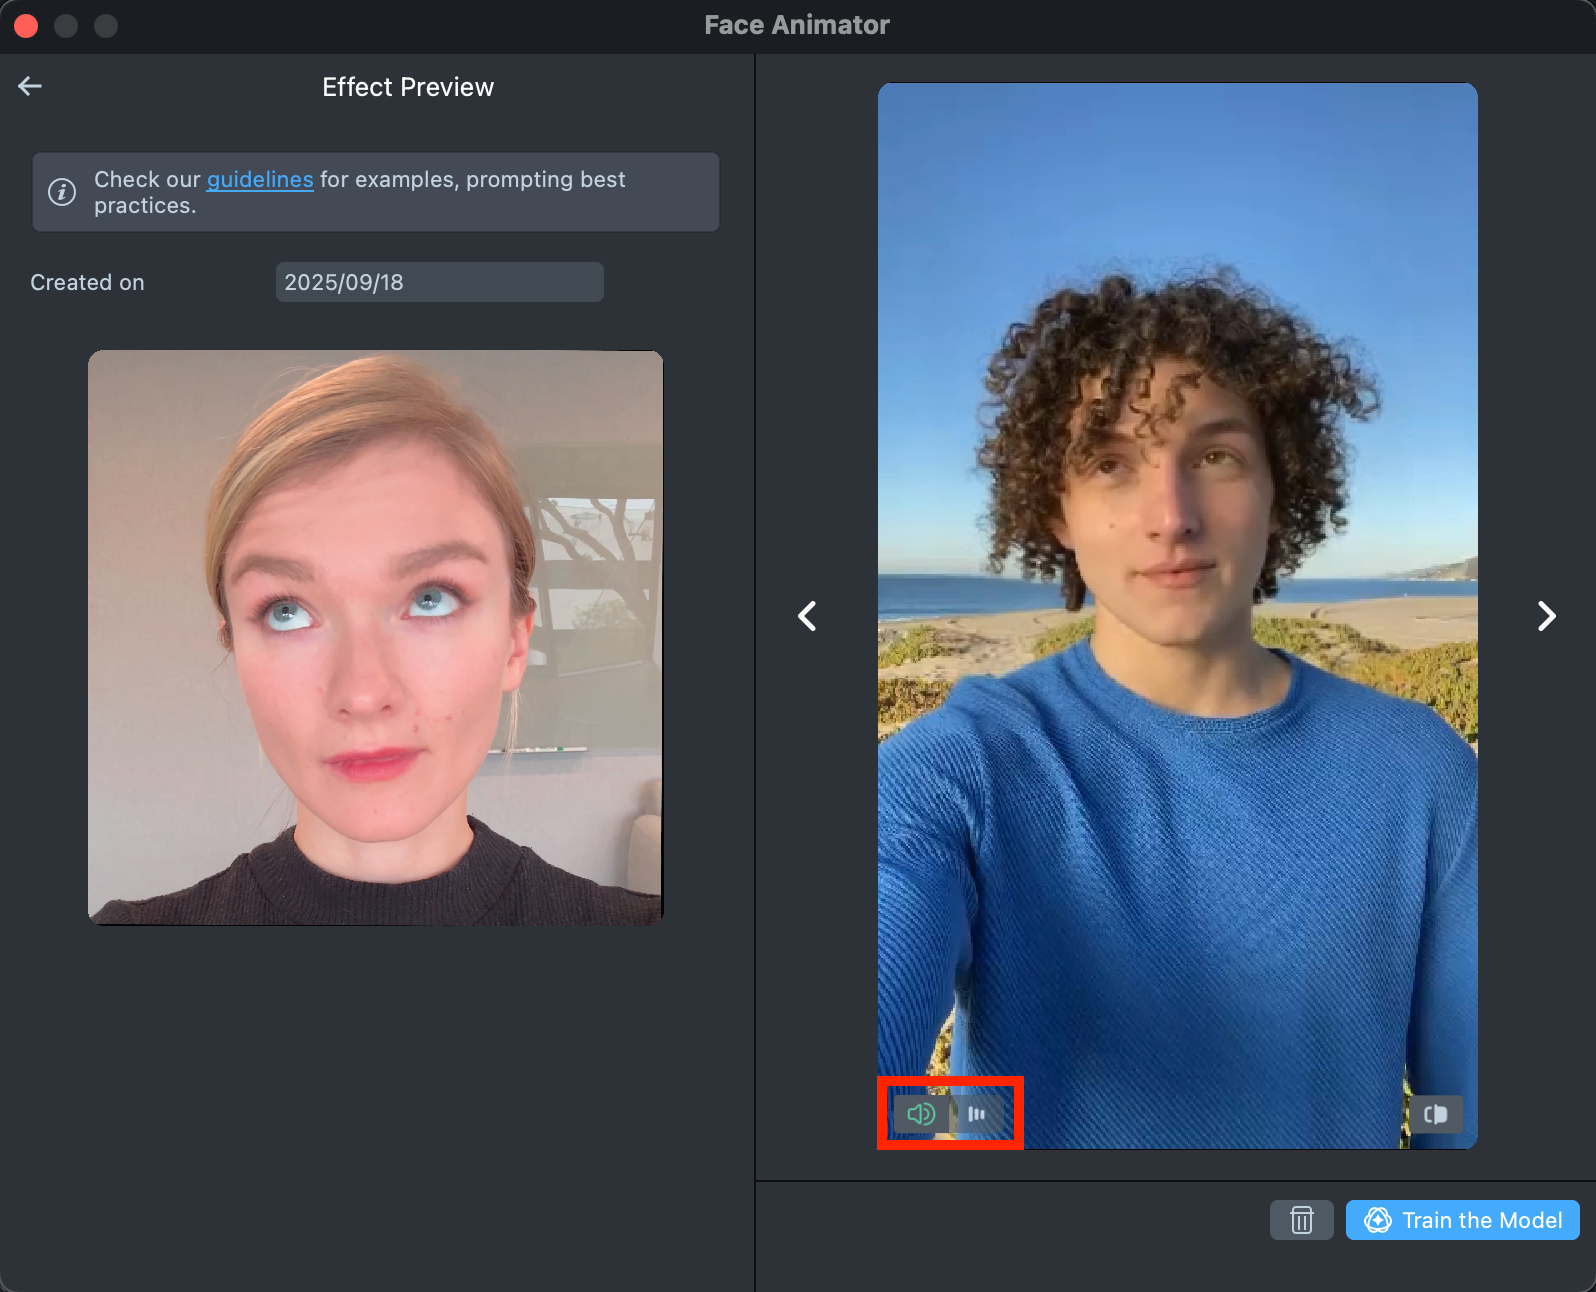This screenshot has width=1596, height=1292.
Task: Minimize the Face Animator window
Action: pos(66,26)
